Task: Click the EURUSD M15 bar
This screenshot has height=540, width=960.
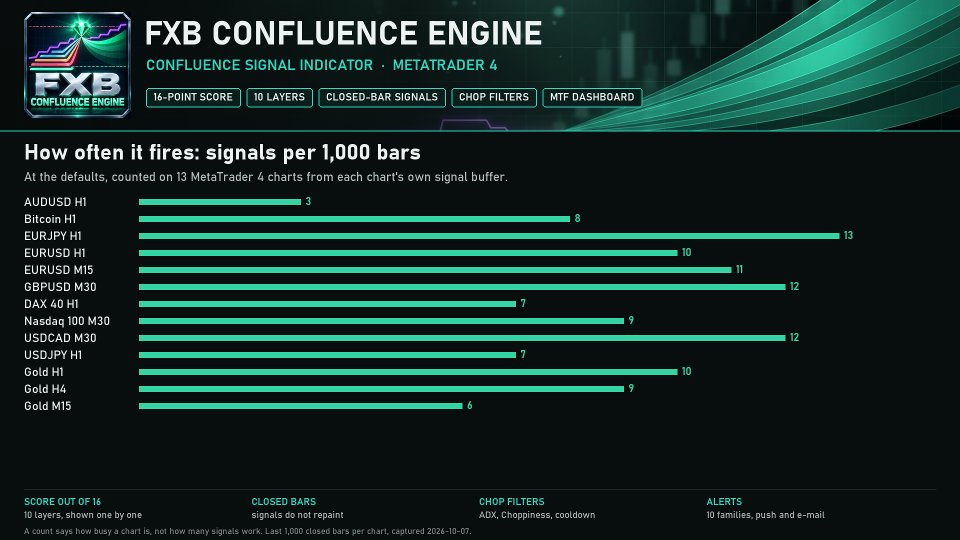Action: tap(435, 270)
